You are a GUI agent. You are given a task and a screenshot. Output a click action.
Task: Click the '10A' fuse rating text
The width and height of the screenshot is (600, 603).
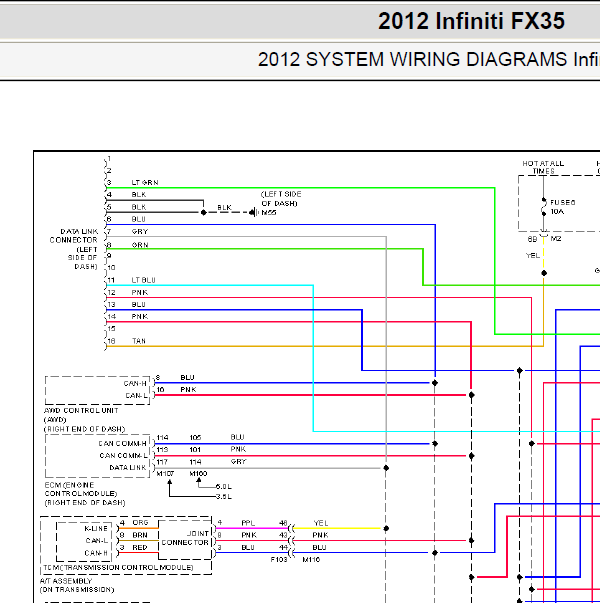coord(557,212)
